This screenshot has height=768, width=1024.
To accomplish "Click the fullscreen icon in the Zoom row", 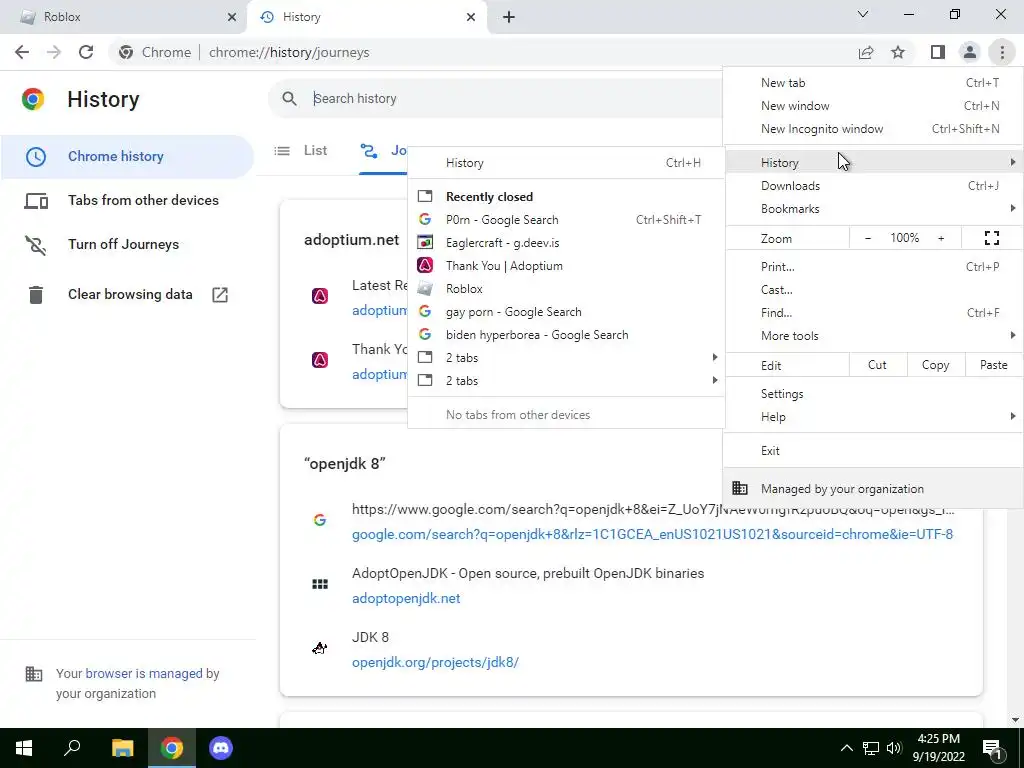I will click(991, 238).
